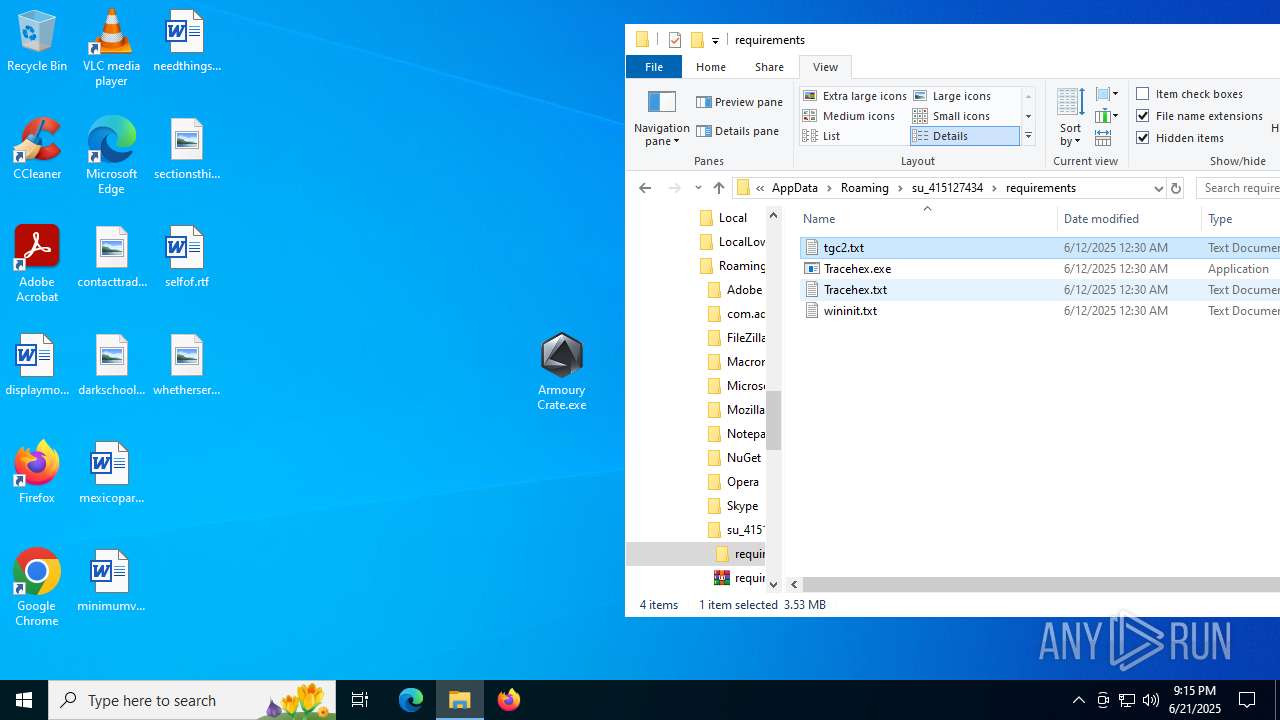Switch to the Share ribbon tab
Image resolution: width=1280 pixels, height=720 pixels.
coord(769,67)
